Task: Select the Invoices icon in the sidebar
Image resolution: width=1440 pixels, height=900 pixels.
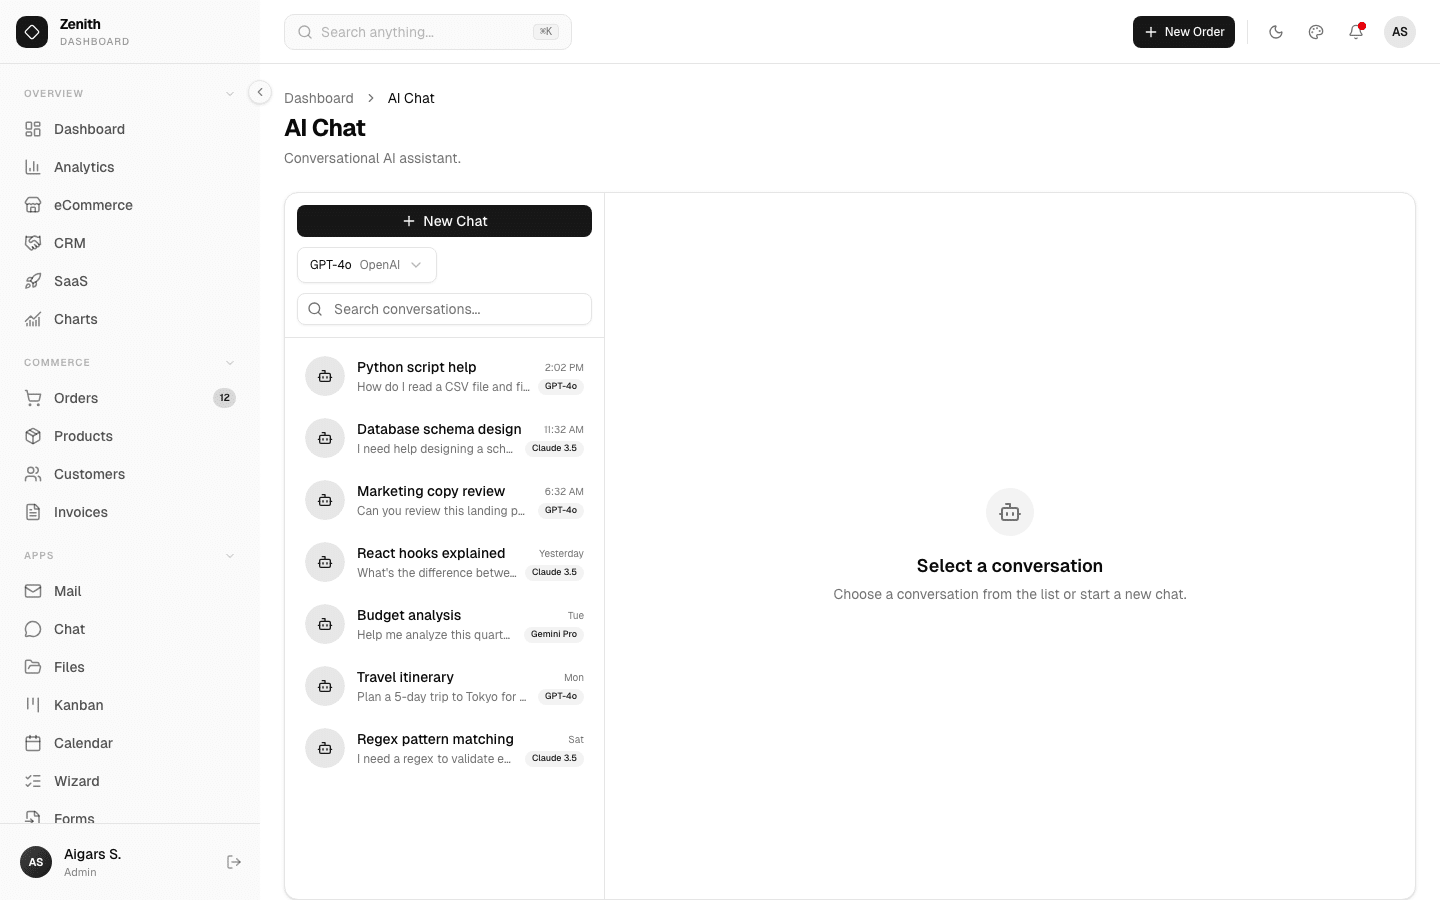Action: [x=34, y=512]
